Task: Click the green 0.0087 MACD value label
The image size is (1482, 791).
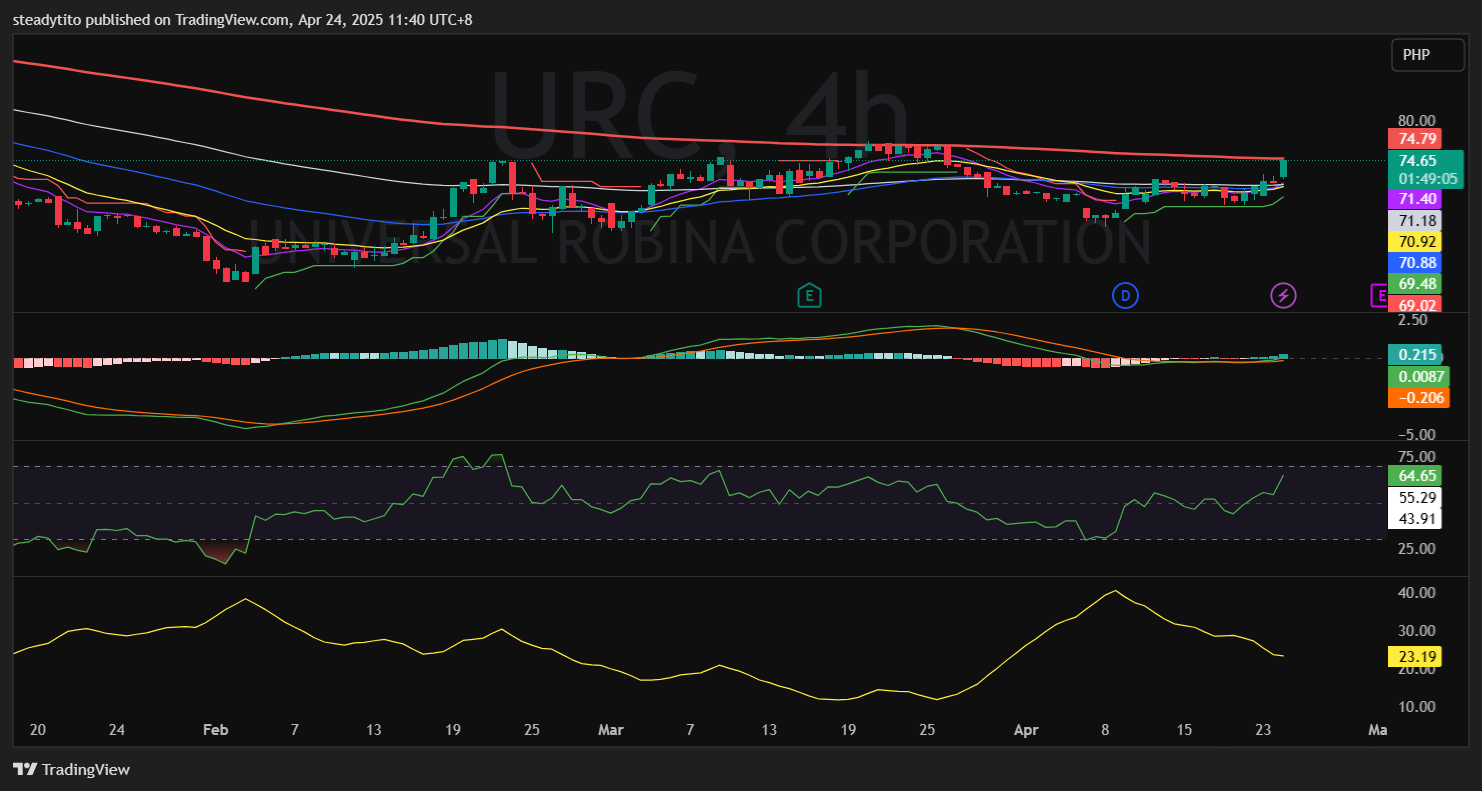Action: (x=1419, y=376)
